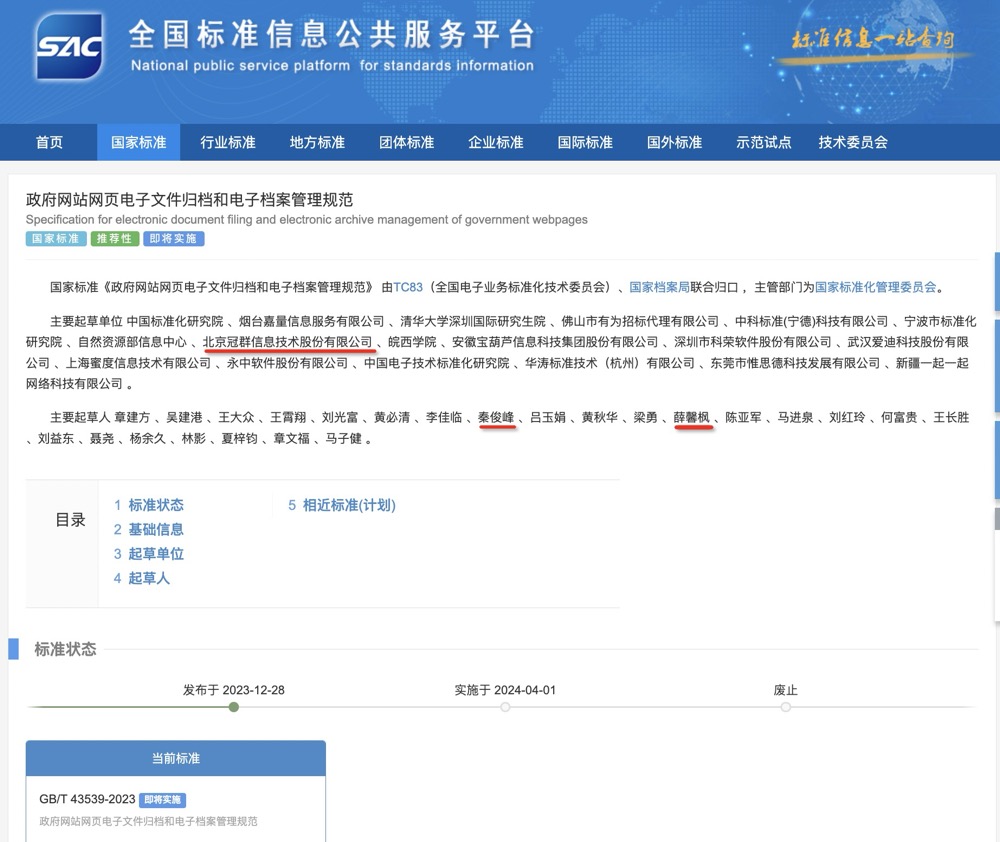Click the green 推荐性 tag badge
Image resolution: width=1000 pixels, height=842 pixels.
115,239
